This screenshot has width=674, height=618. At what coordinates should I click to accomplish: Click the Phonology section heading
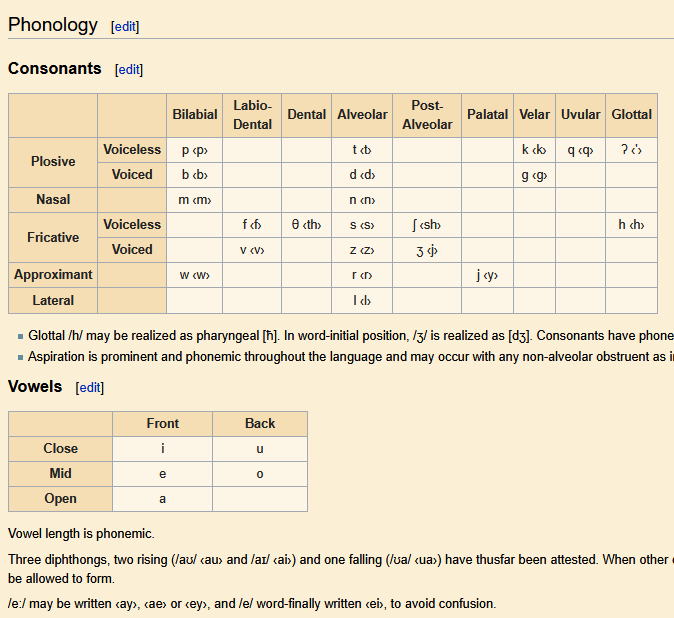[x=53, y=25]
